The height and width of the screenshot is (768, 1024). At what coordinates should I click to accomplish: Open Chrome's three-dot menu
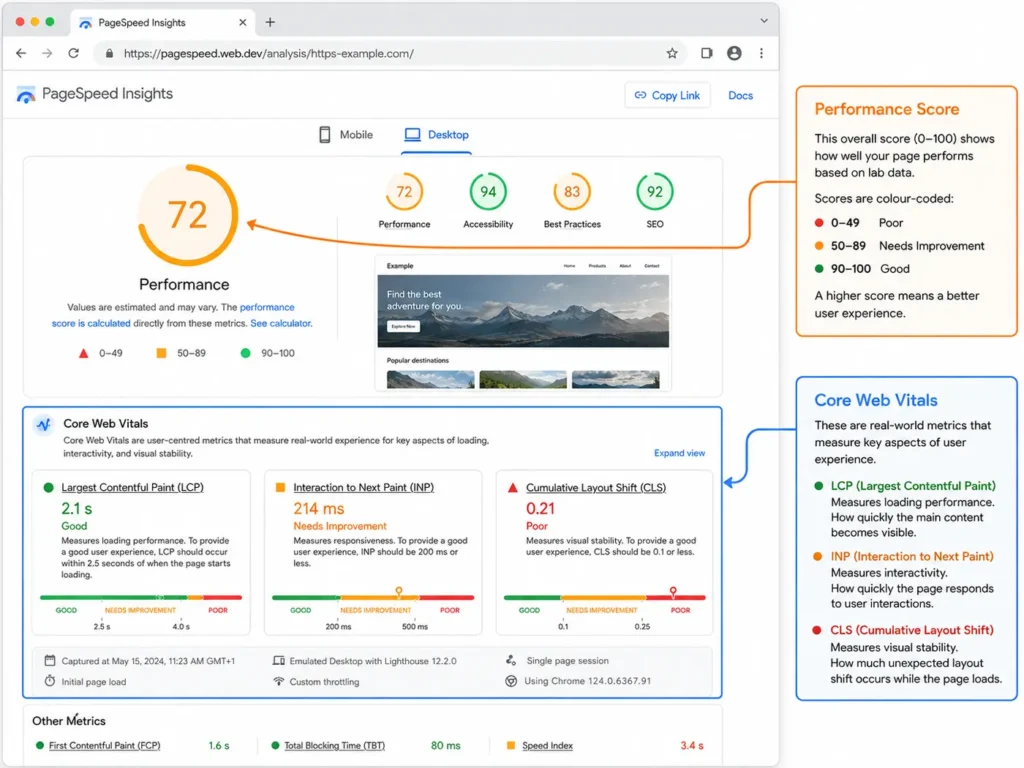(761, 54)
